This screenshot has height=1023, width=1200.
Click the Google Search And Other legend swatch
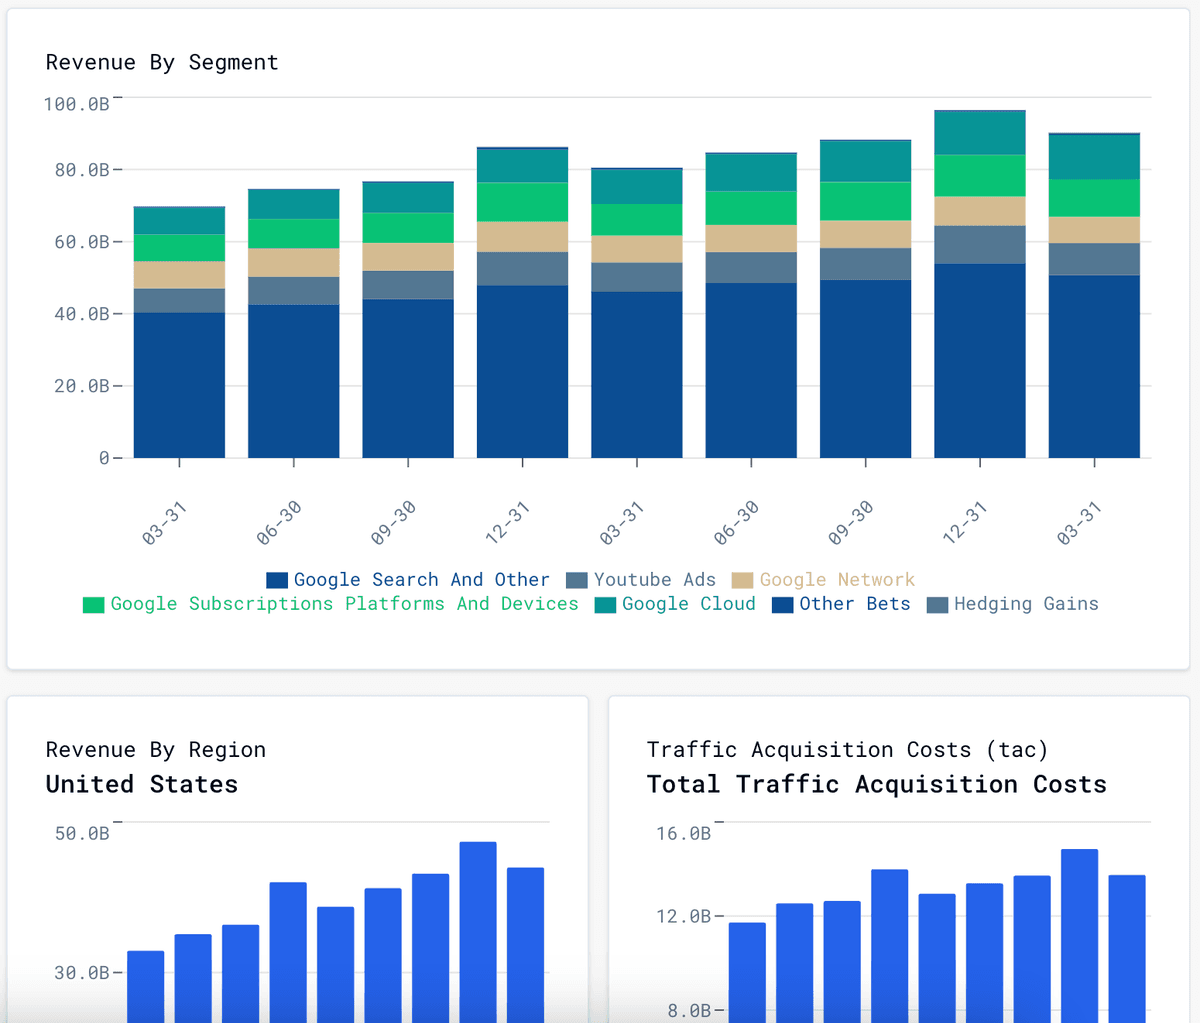click(x=277, y=580)
